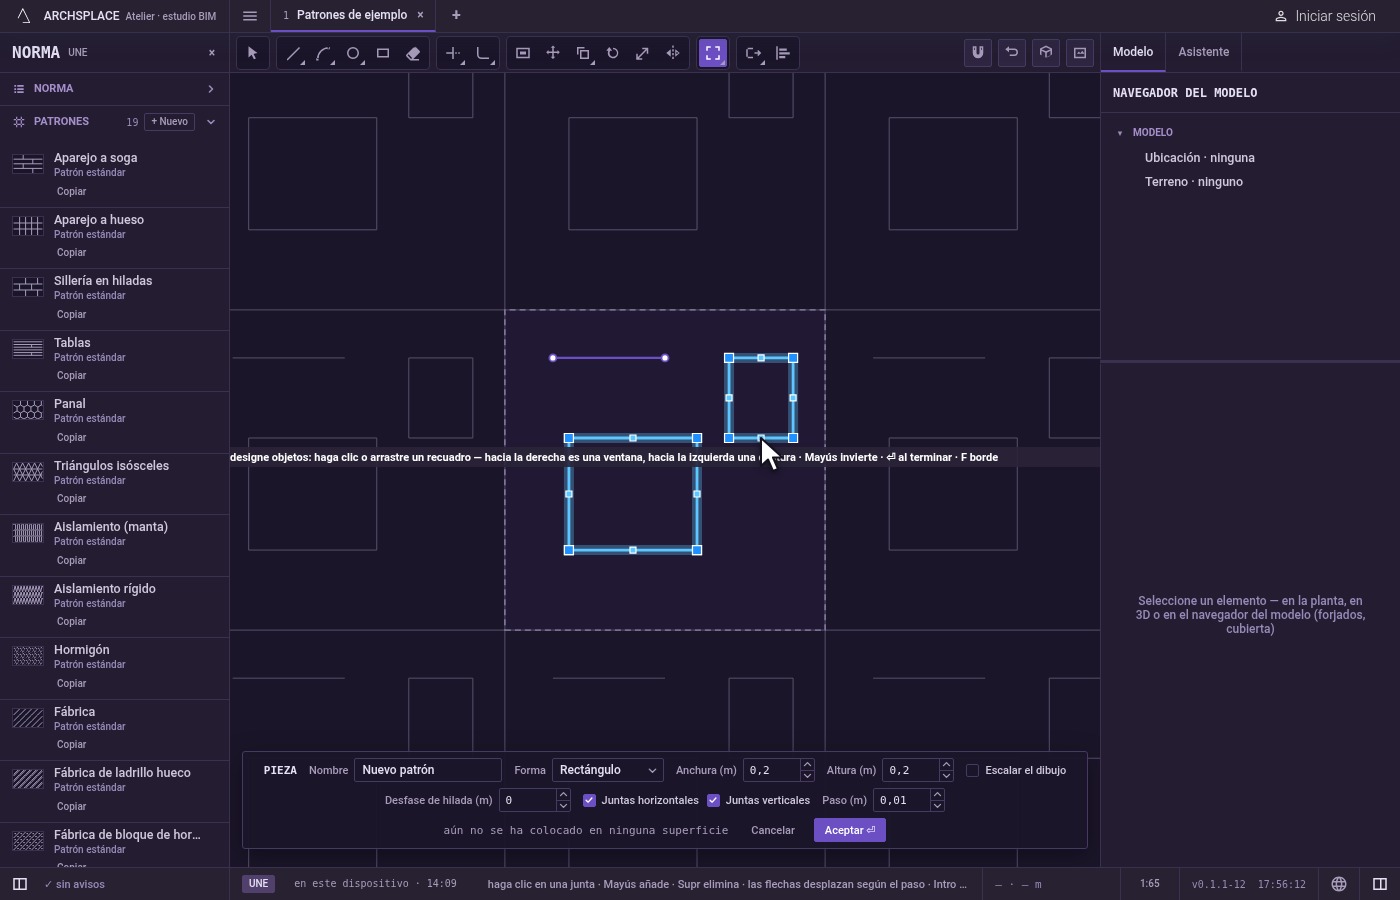Switch to the Modelo tab
Viewport: 1400px width, 900px height.
(x=1133, y=52)
